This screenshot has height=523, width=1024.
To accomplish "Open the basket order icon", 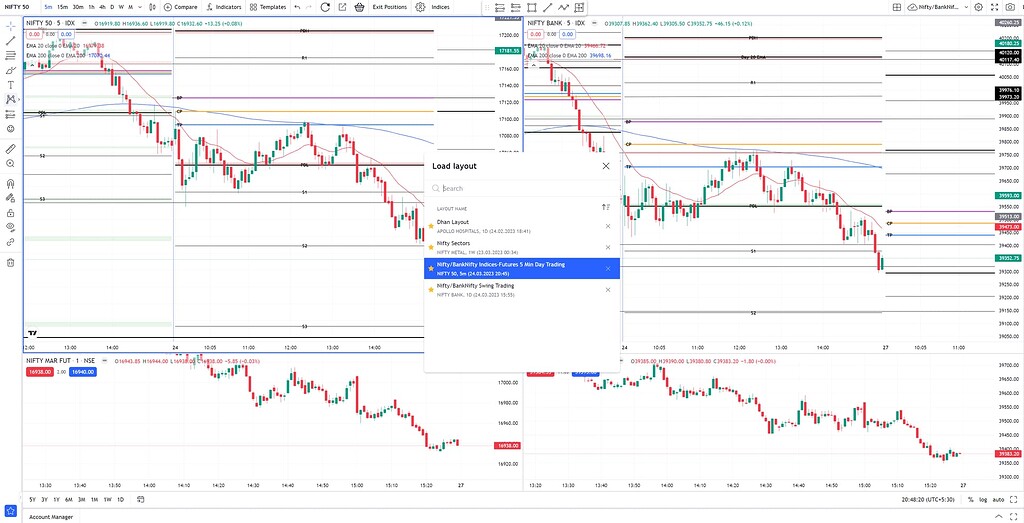I will tap(359, 7).
